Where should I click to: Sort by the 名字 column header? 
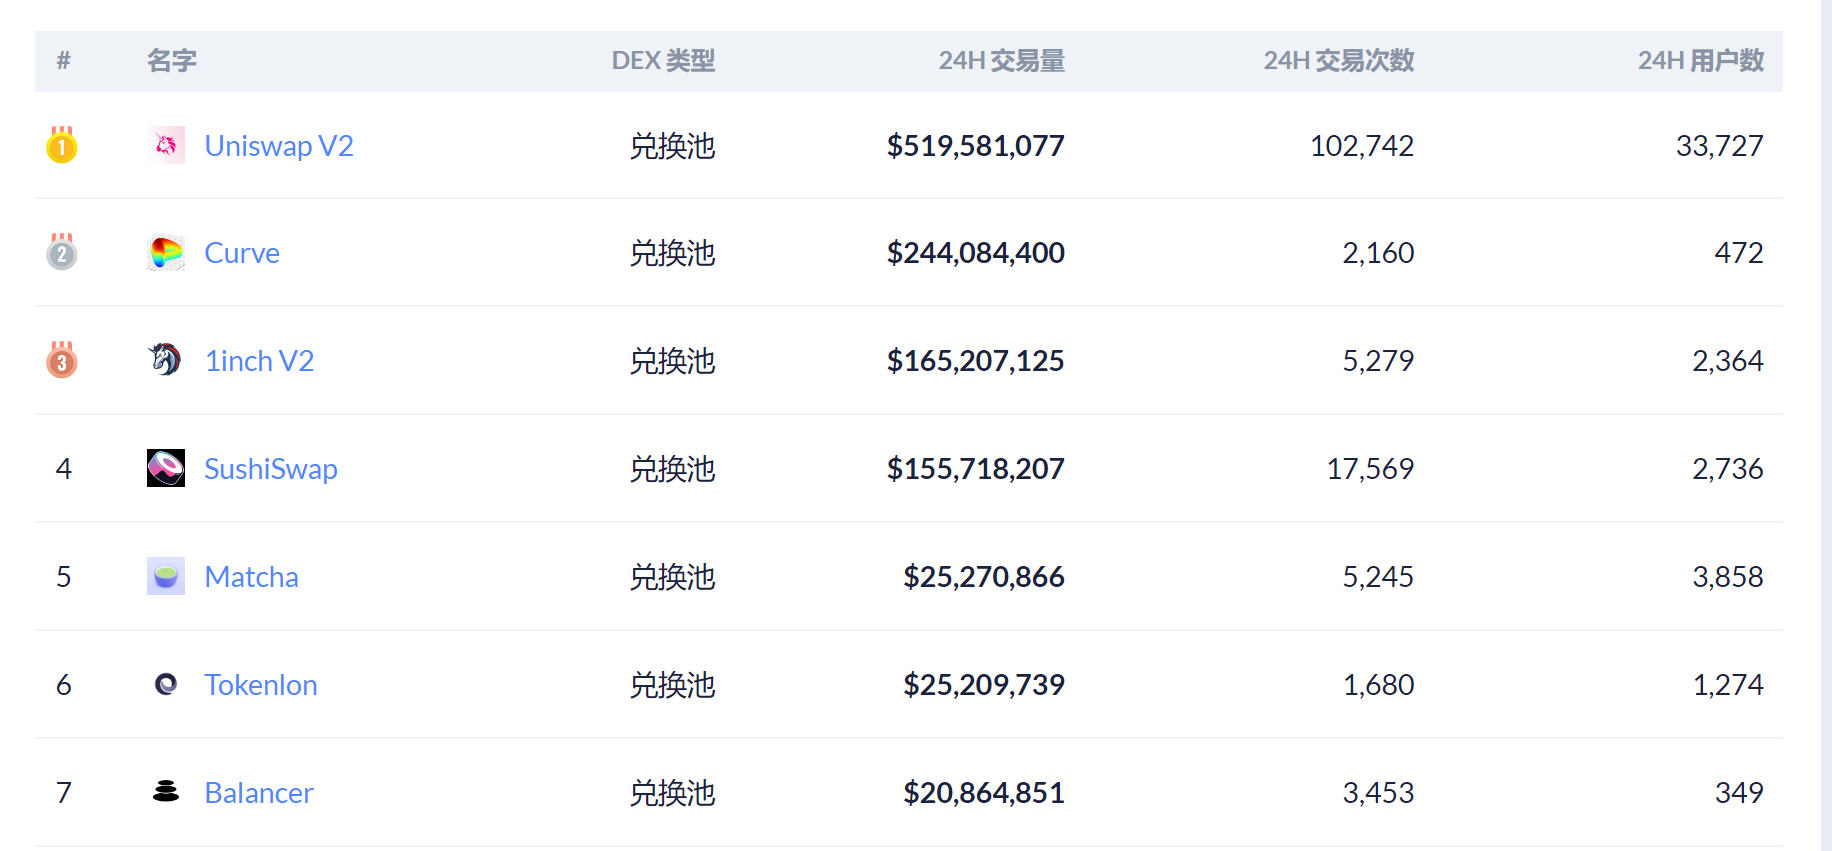[172, 61]
